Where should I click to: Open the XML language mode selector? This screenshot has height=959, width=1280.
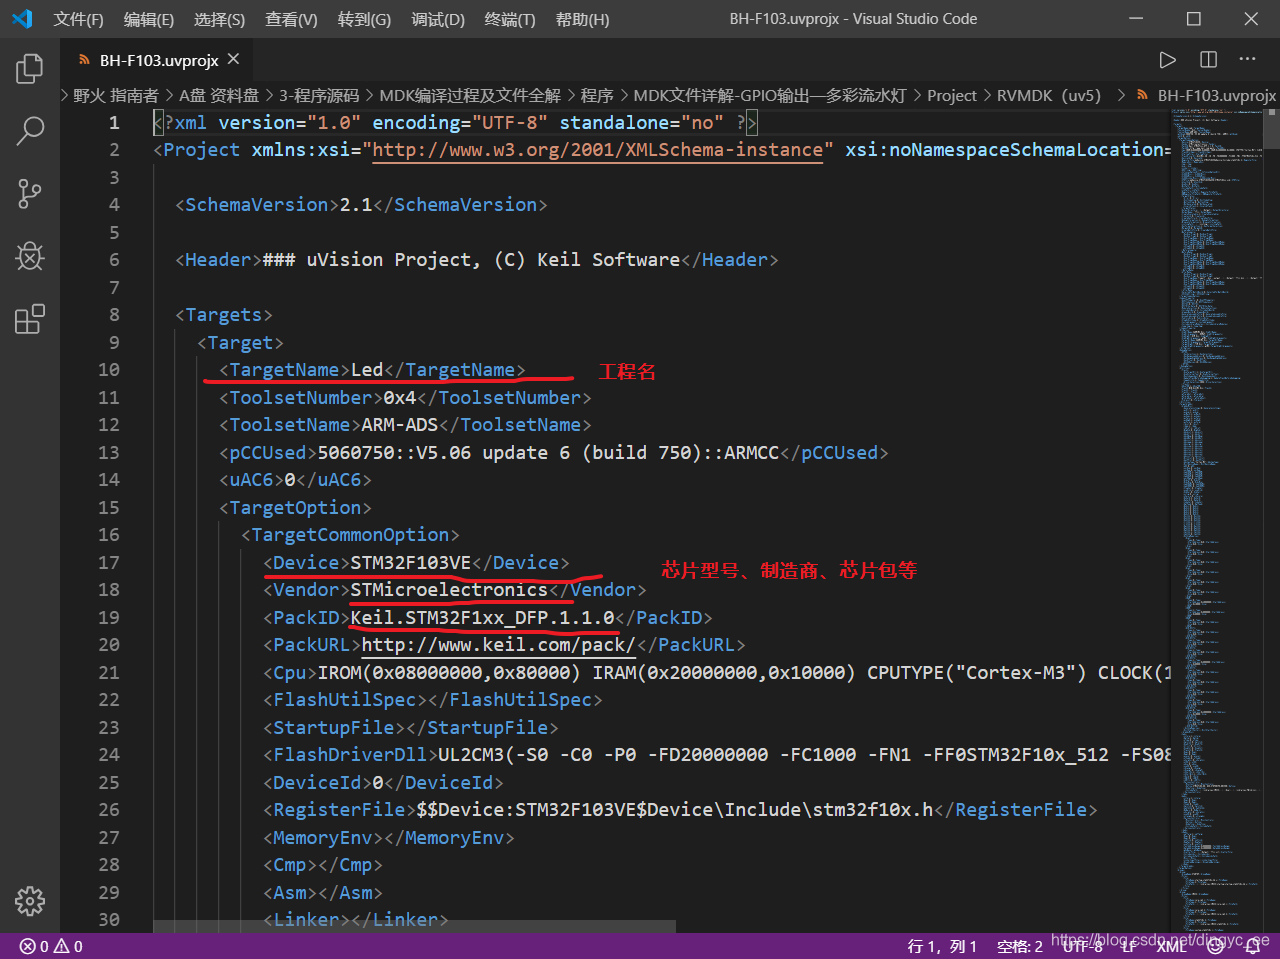click(1170, 946)
